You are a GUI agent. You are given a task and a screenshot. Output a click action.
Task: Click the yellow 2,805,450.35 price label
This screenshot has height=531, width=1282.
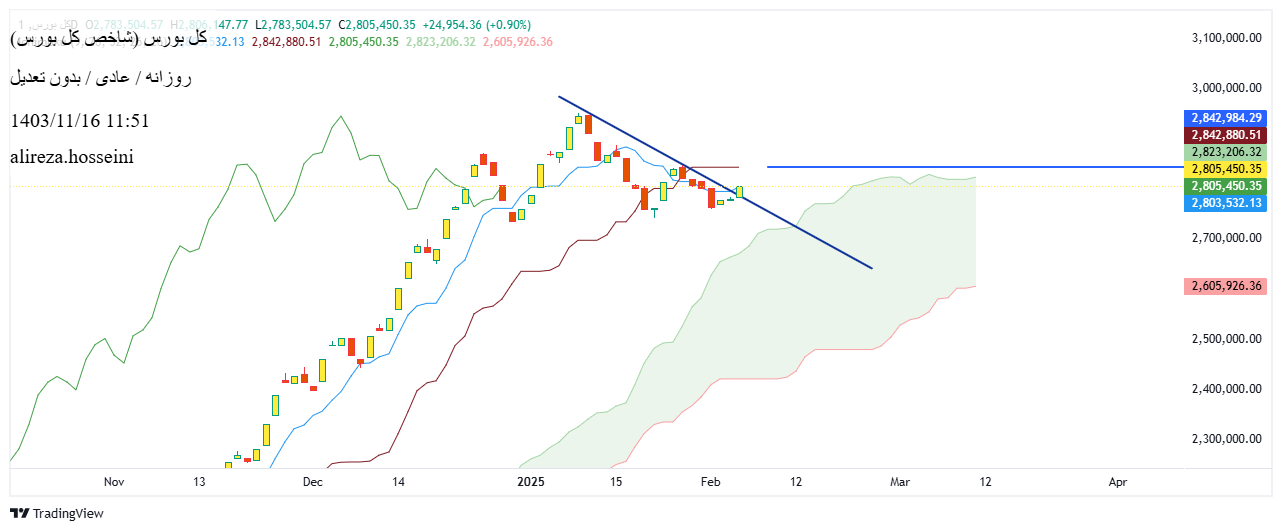coord(1225,169)
